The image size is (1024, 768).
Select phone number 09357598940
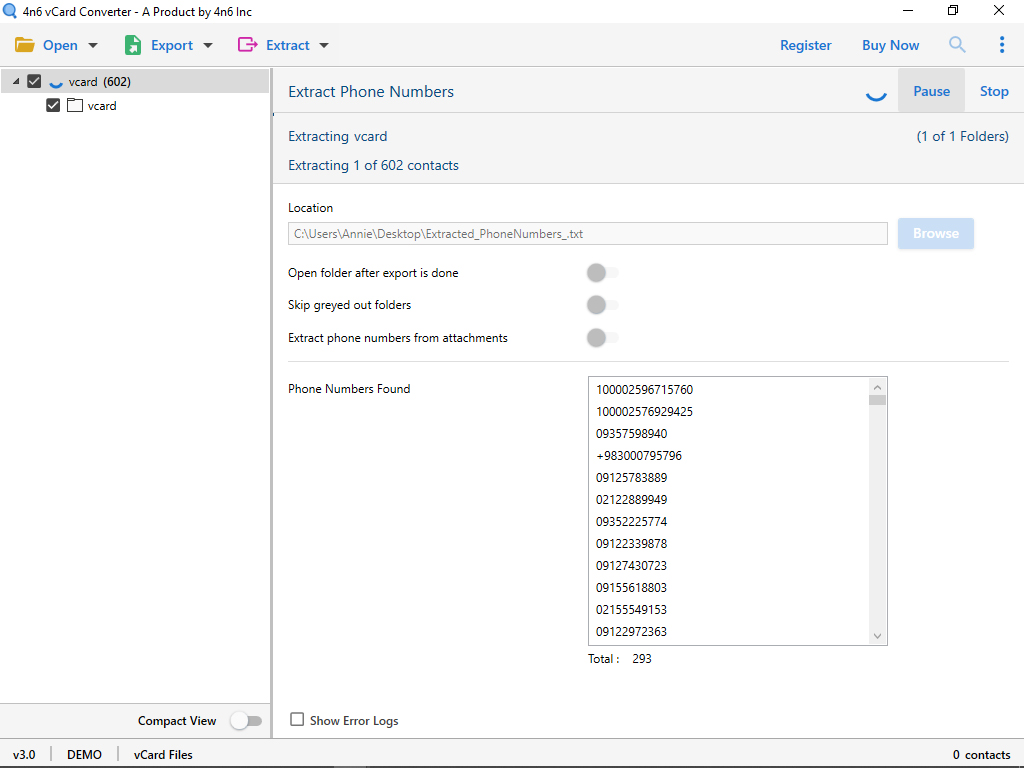coord(632,434)
